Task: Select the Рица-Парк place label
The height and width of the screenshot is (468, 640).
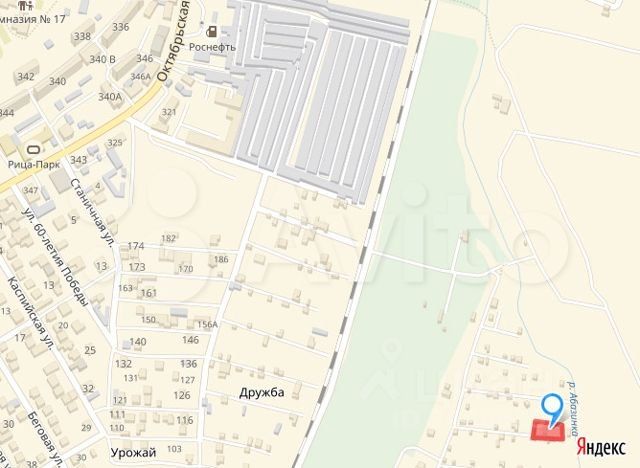Action: (x=34, y=164)
